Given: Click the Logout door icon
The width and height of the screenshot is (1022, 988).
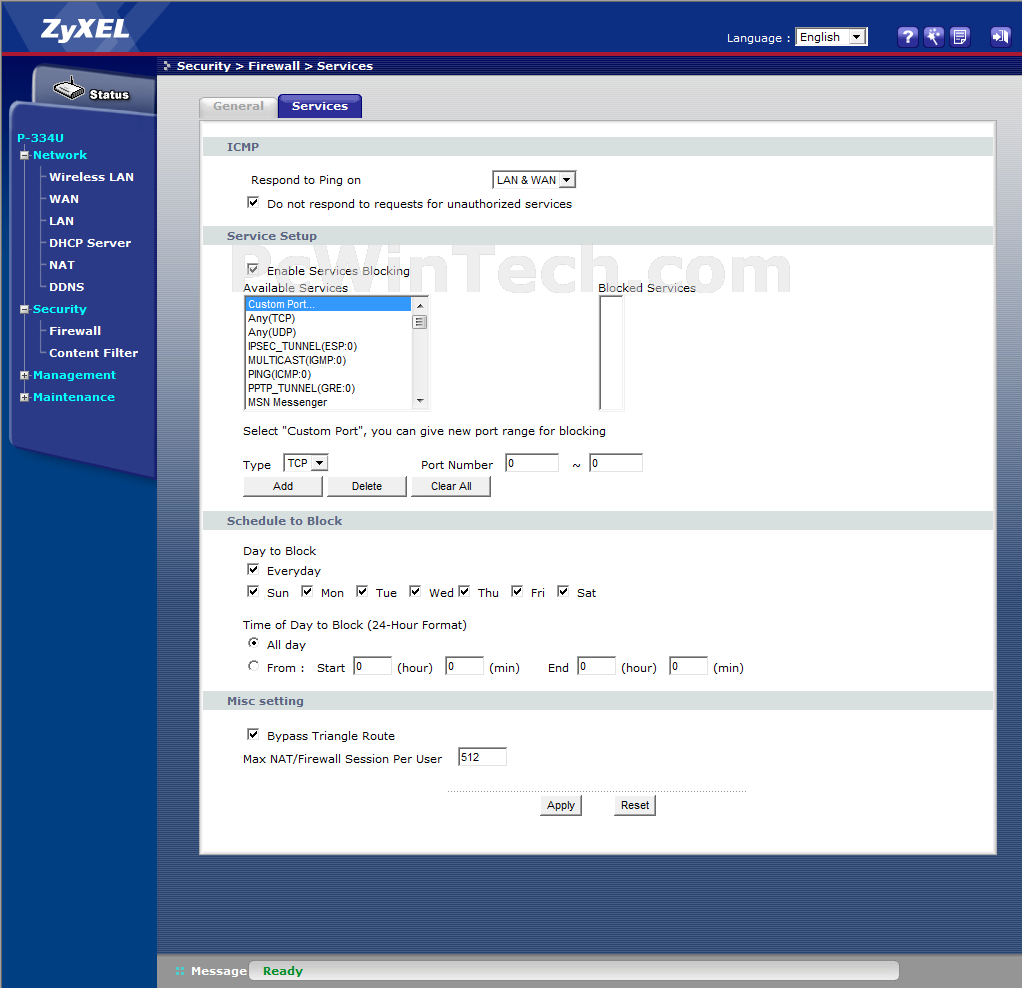Looking at the screenshot, I should (1000, 37).
